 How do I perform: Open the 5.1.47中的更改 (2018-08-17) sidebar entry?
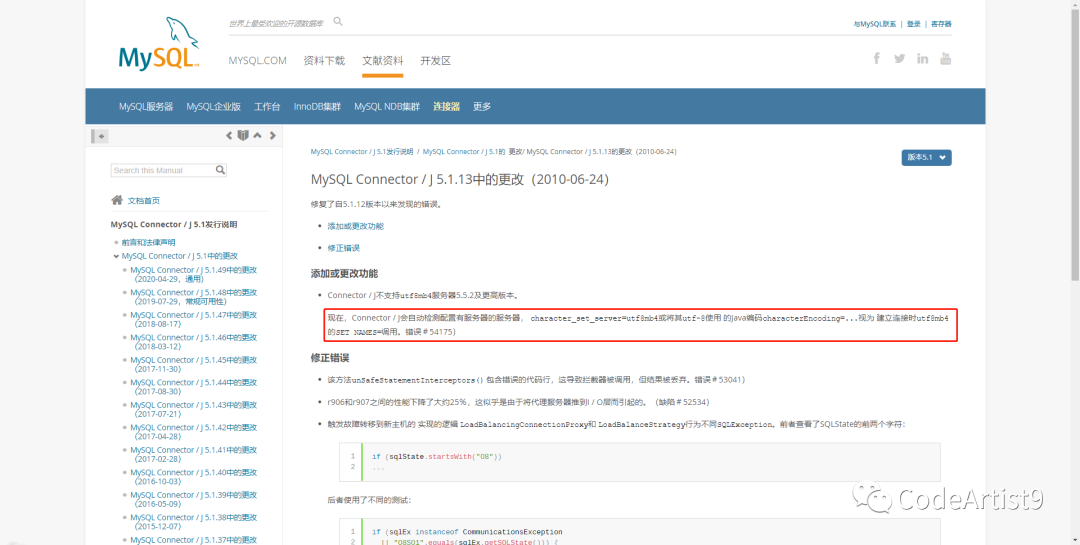click(194, 319)
